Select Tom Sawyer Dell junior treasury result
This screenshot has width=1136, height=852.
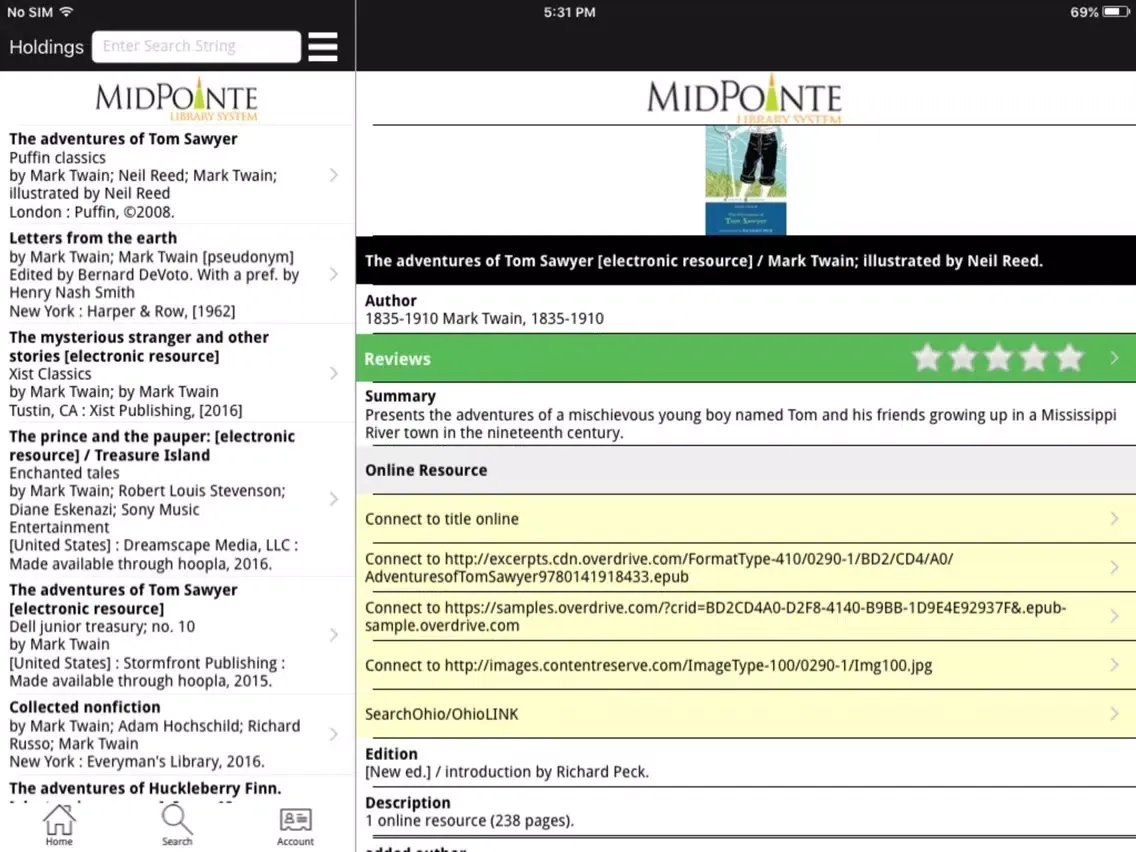[x=178, y=635]
